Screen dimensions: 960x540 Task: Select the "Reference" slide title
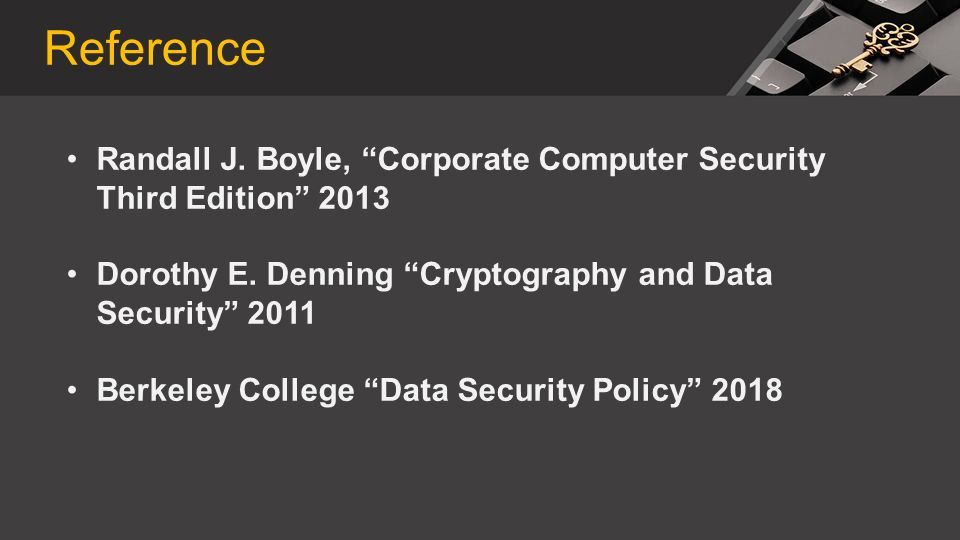(155, 48)
